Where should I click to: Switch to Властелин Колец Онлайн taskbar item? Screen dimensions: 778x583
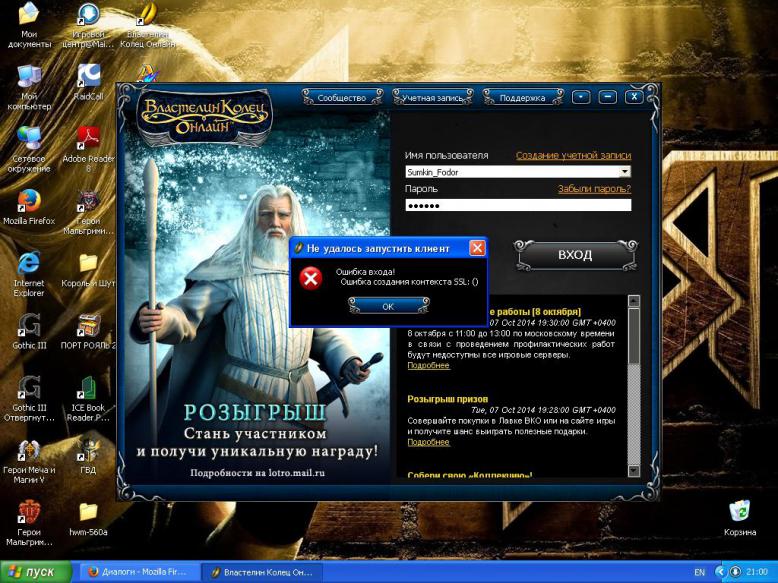click(x=262, y=572)
